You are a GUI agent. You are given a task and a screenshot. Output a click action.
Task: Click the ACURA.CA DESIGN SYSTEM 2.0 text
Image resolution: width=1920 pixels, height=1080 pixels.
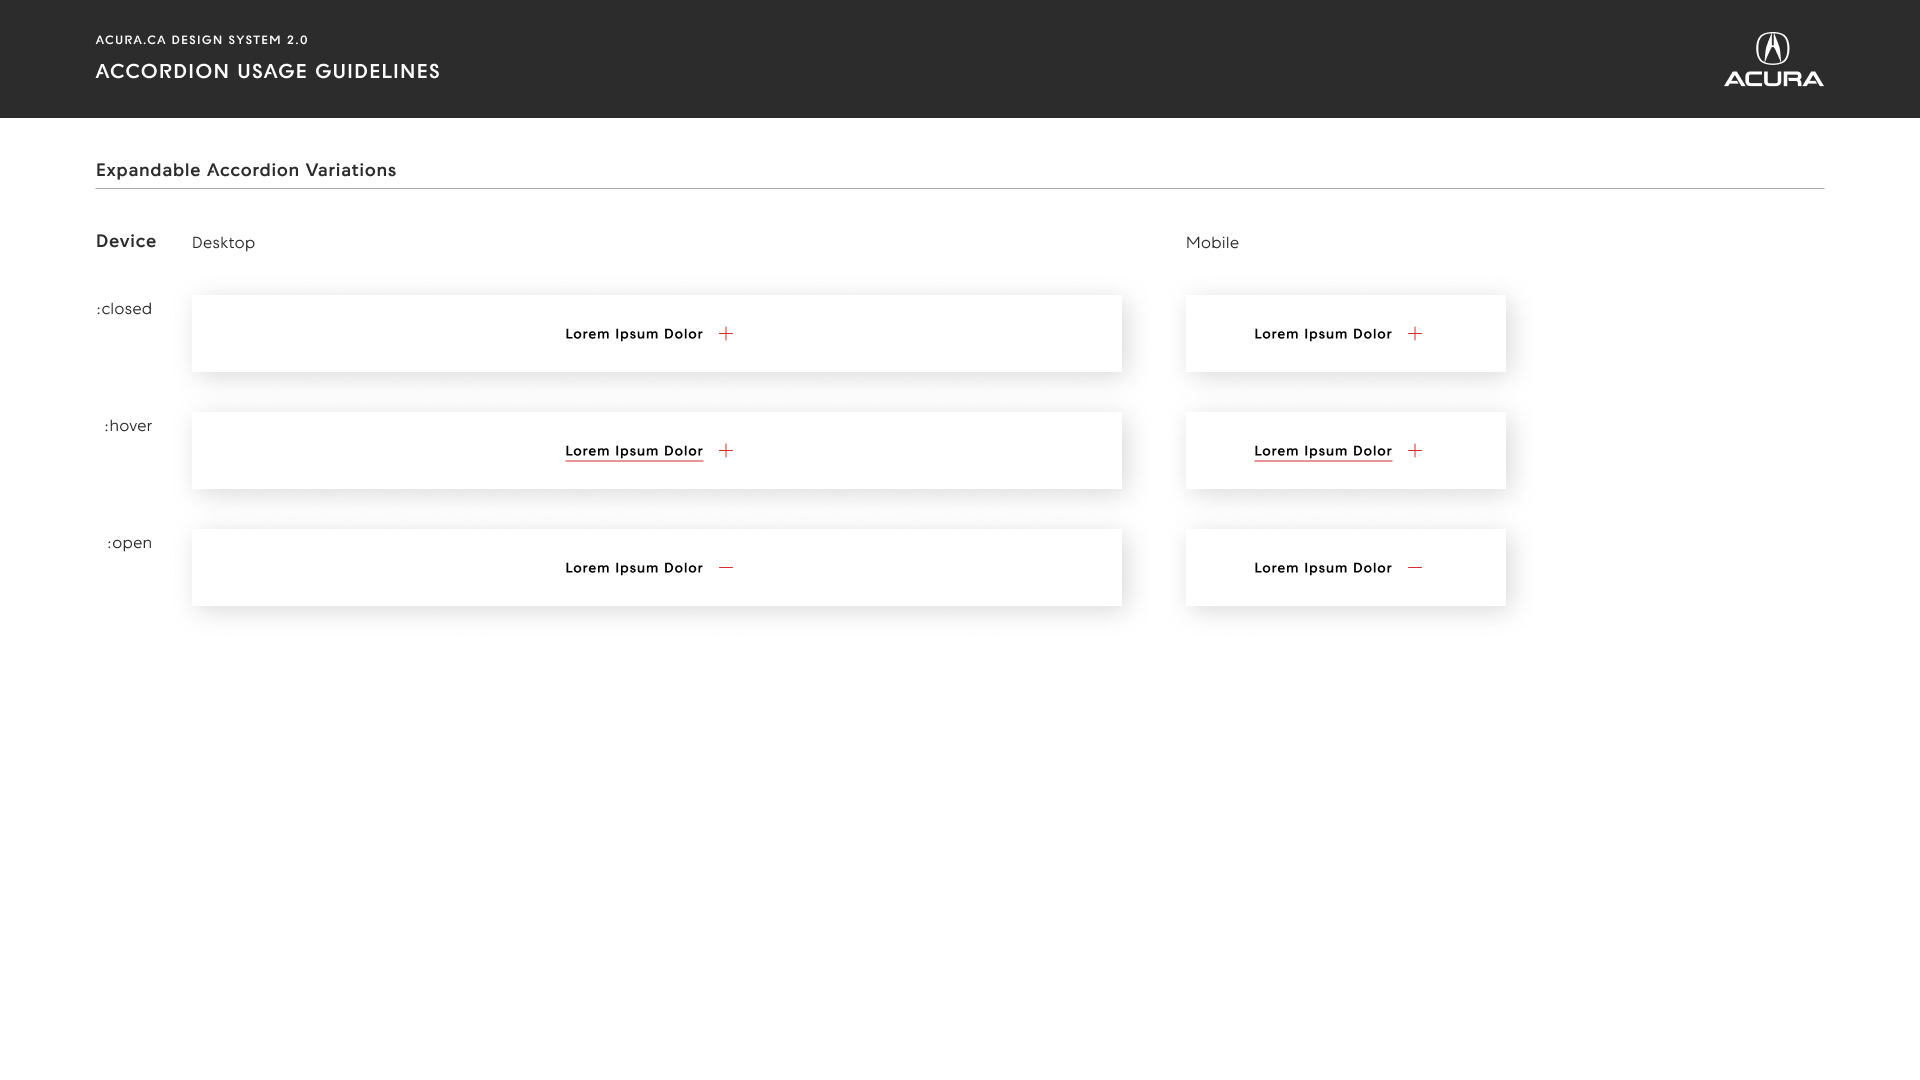(x=202, y=40)
